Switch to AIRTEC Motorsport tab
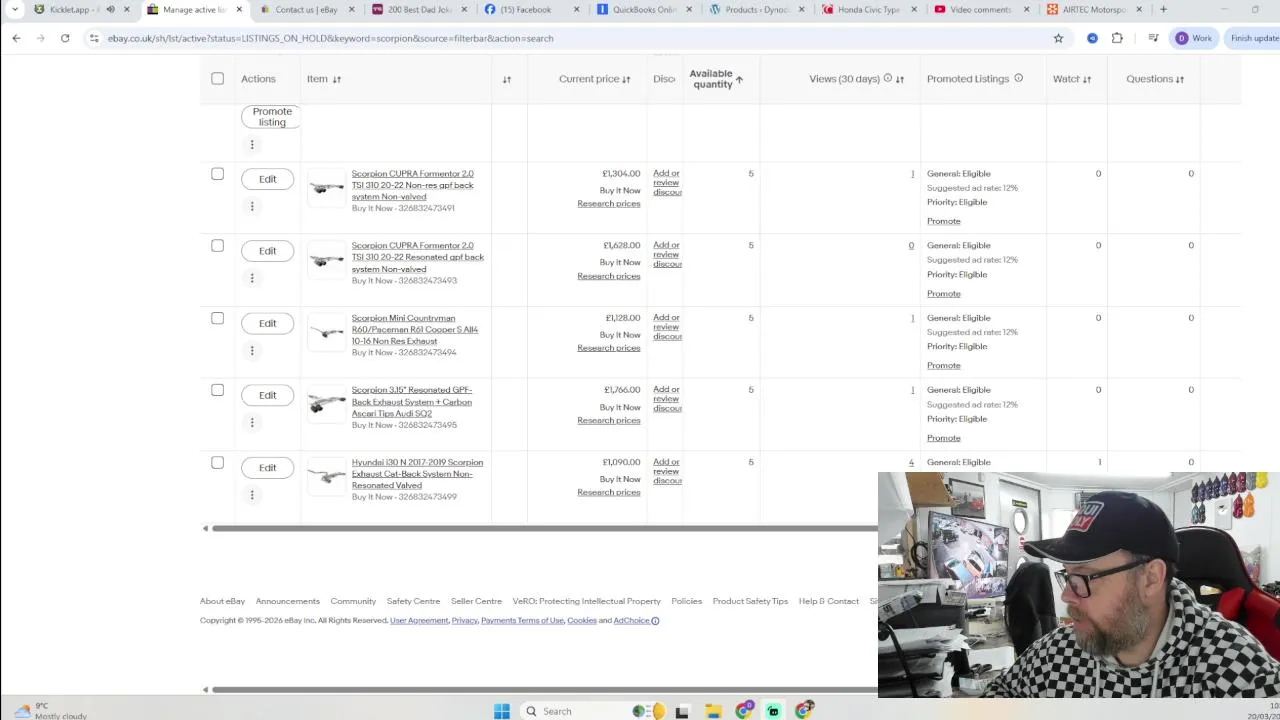 pos(1093,9)
